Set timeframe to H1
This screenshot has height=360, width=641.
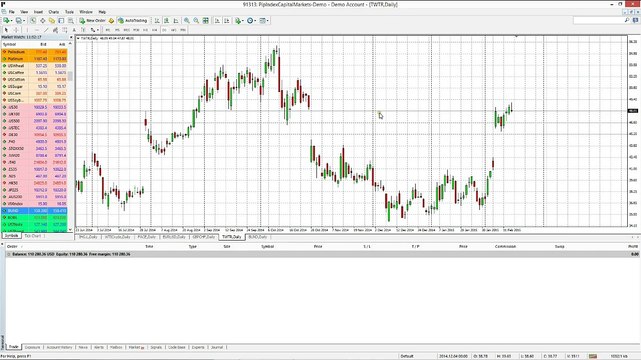[145, 30]
